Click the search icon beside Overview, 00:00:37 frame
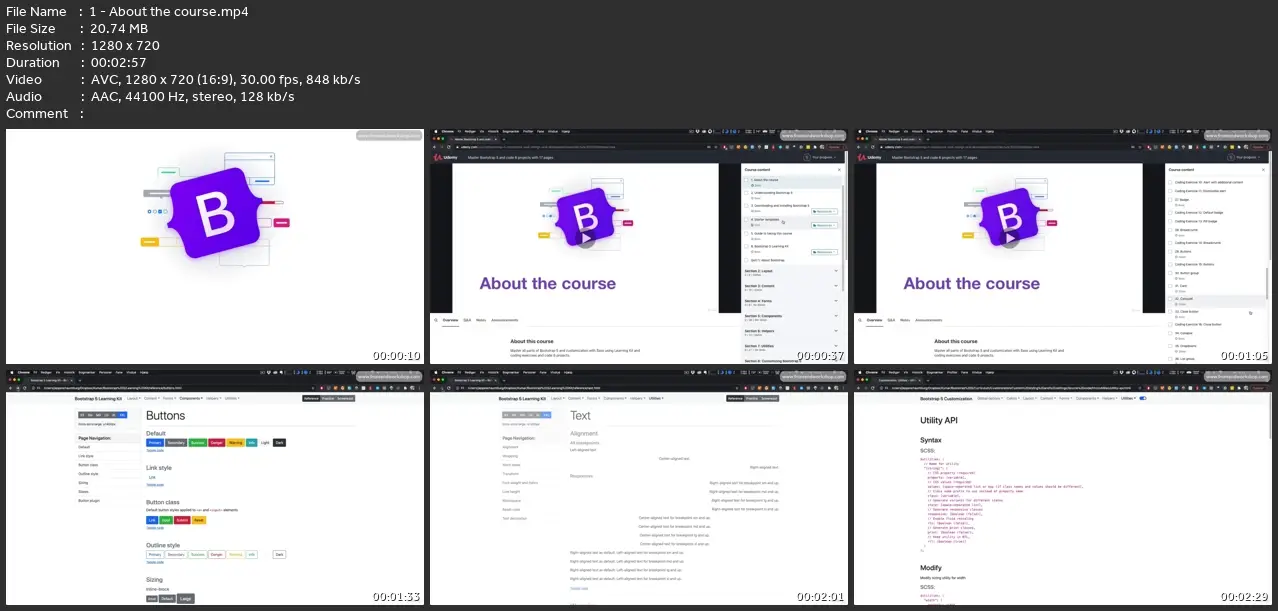This screenshot has height=611, width=1278. tap(436, 321)
